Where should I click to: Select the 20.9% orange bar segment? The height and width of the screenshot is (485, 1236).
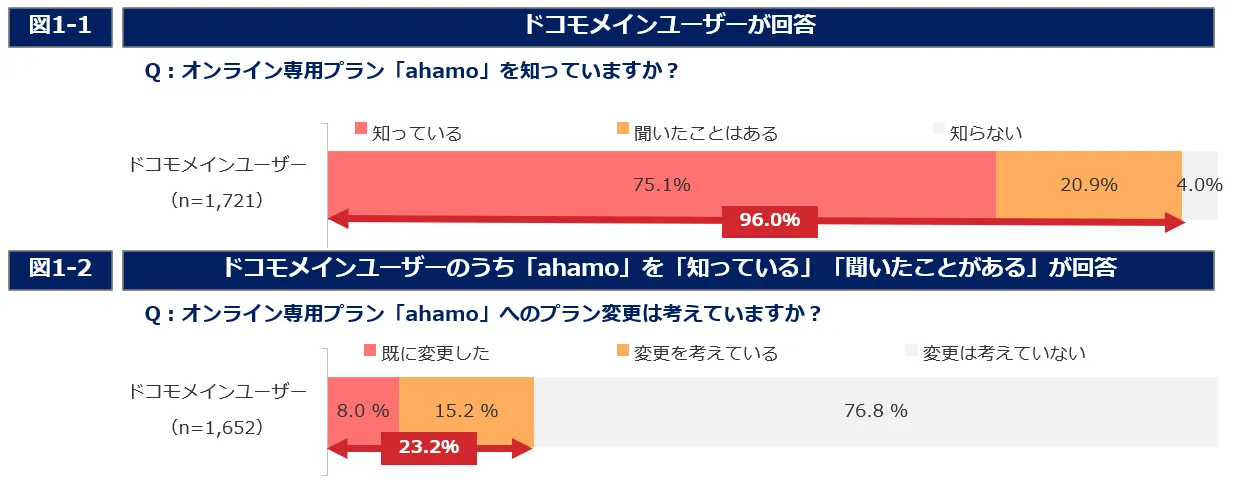coord(1088,184)
